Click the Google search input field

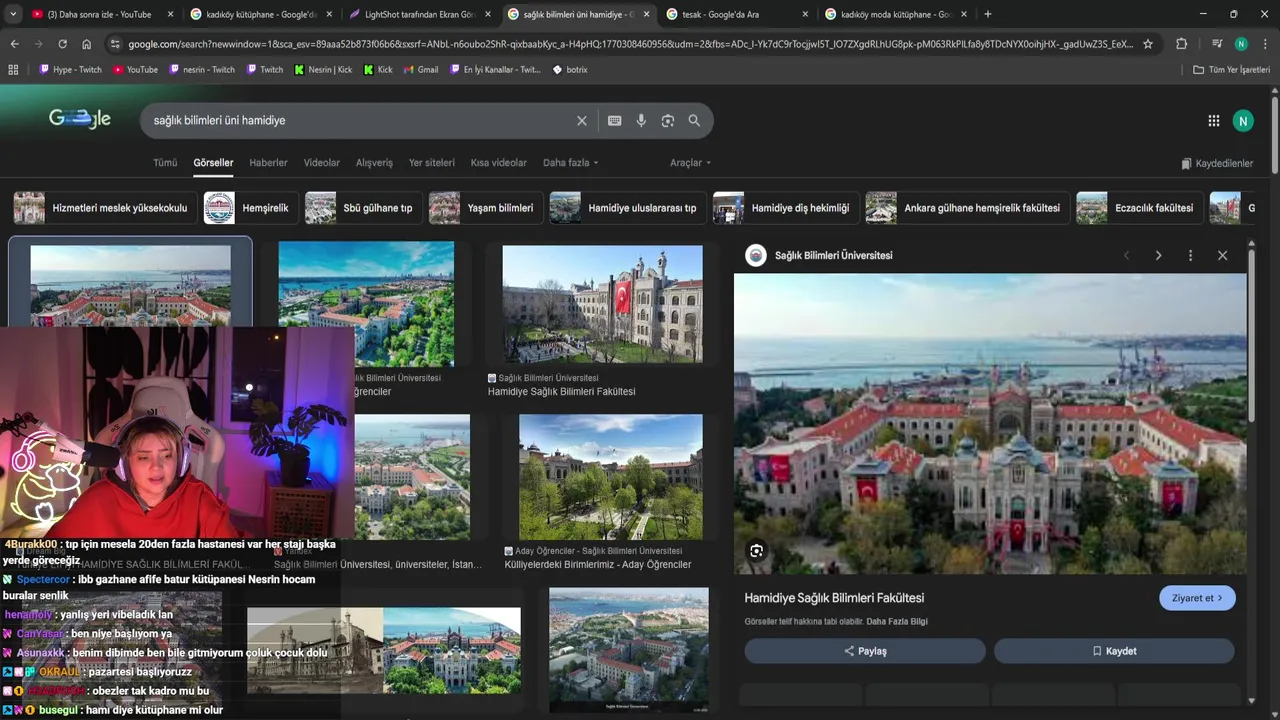[x=360, y=121]
